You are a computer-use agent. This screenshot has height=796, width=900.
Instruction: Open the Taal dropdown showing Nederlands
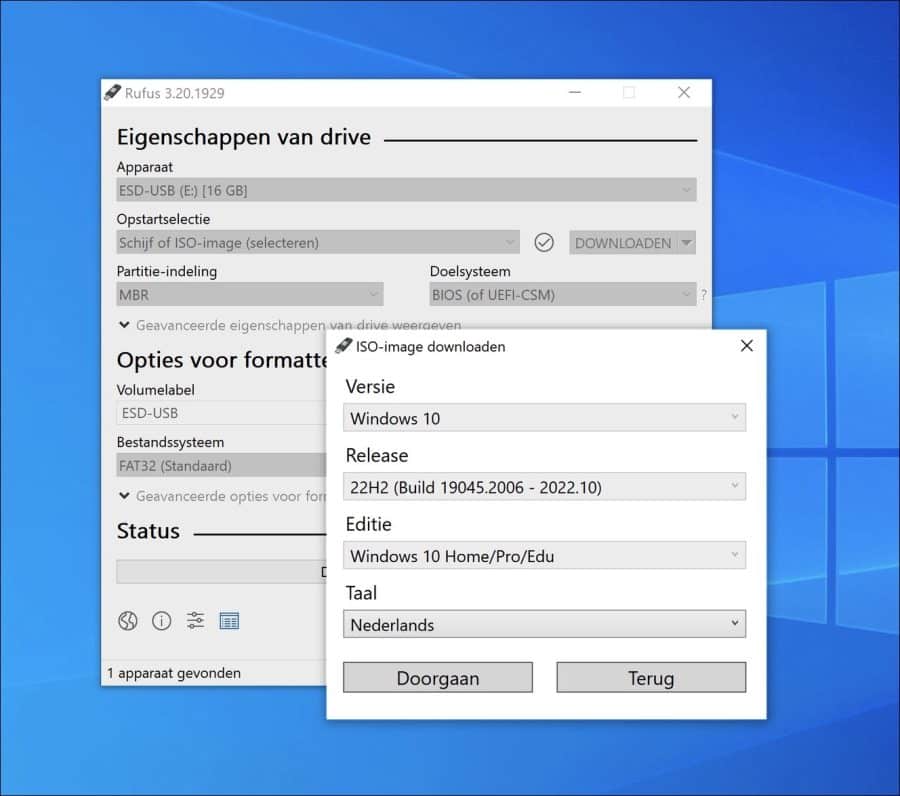[x=544, y=624]
